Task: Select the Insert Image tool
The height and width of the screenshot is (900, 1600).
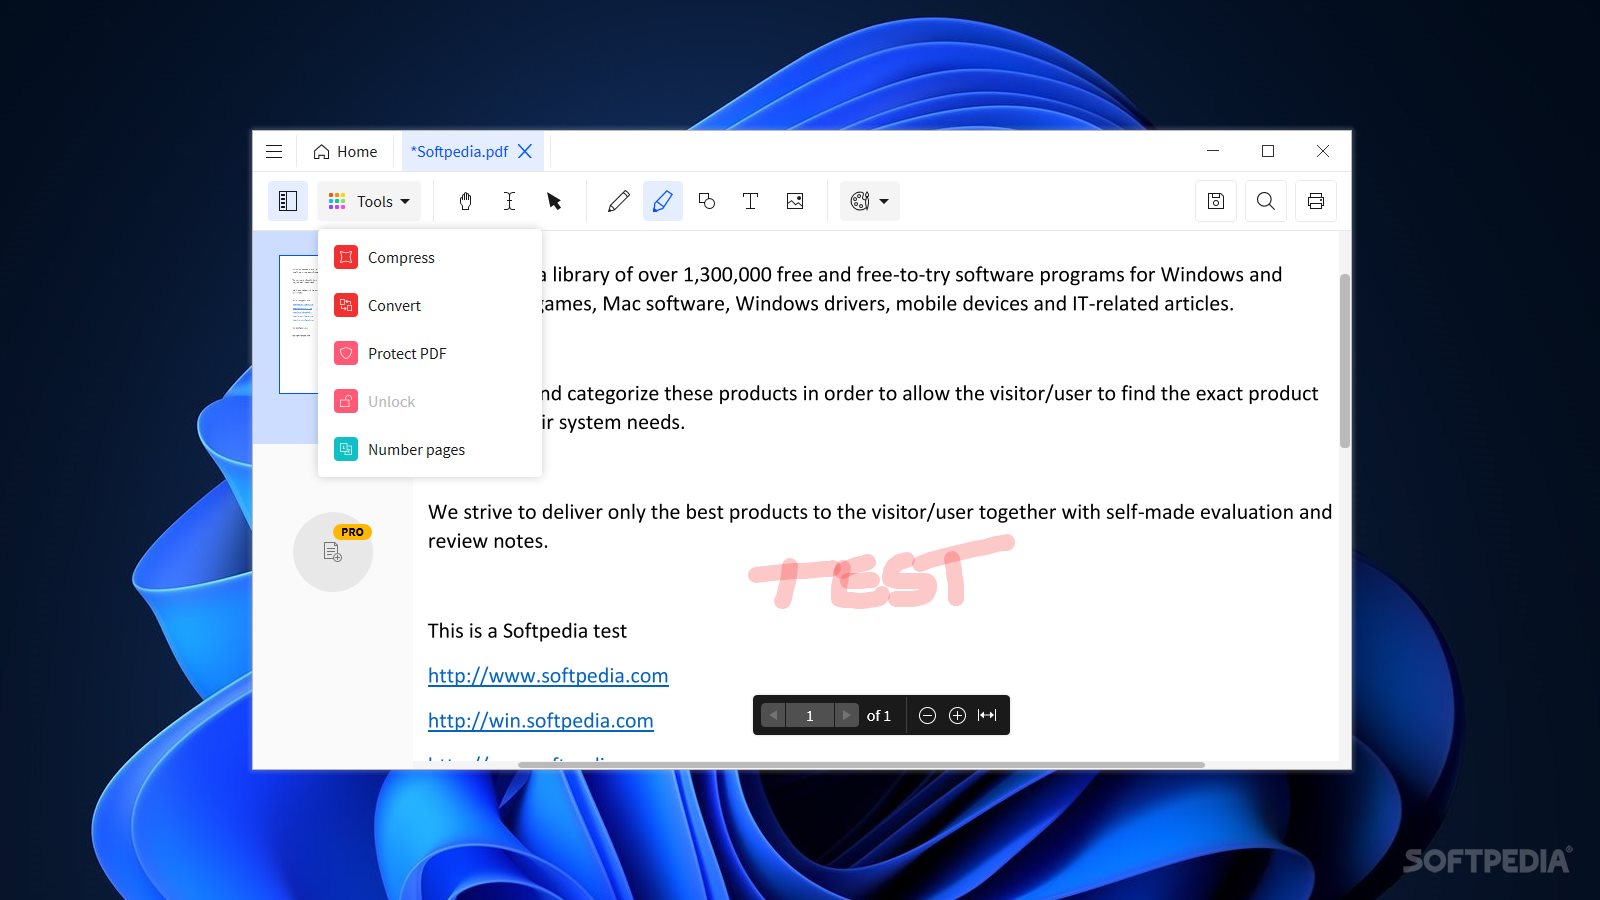Action: click(x=795, y=201)
